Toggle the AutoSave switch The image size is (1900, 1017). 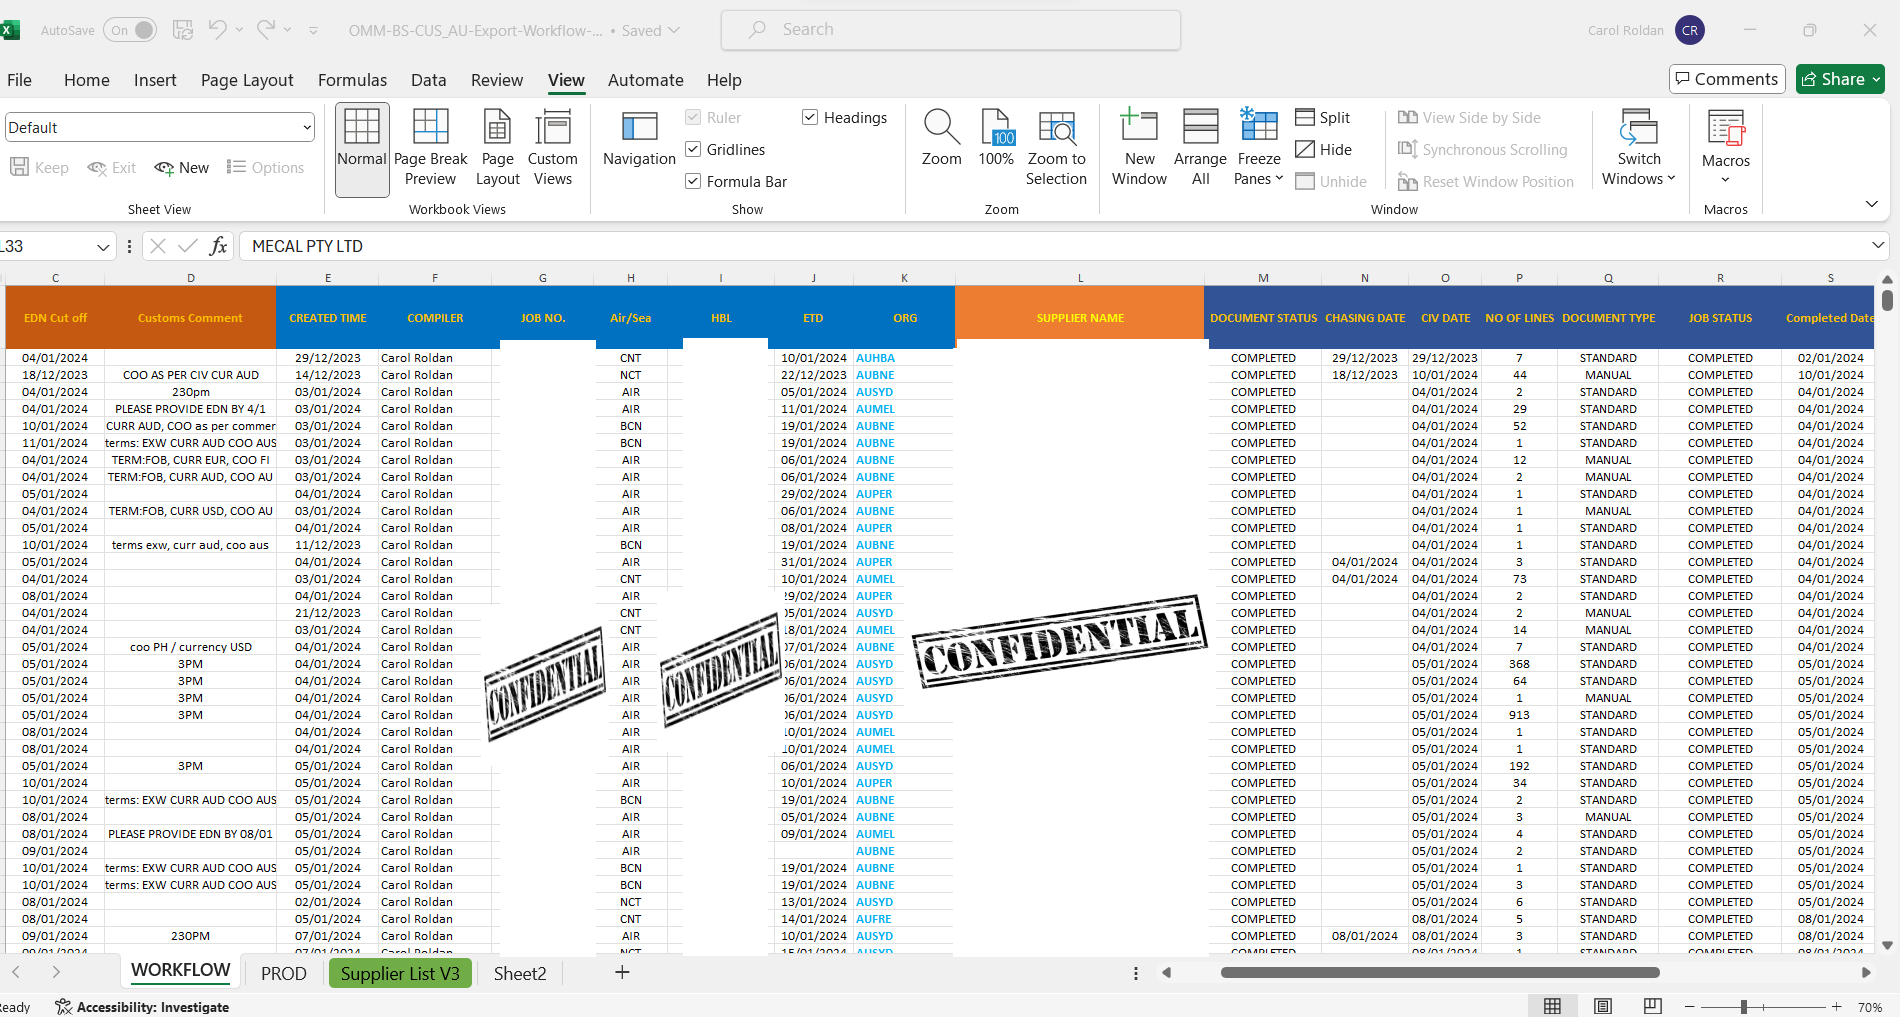click(130, 30)
